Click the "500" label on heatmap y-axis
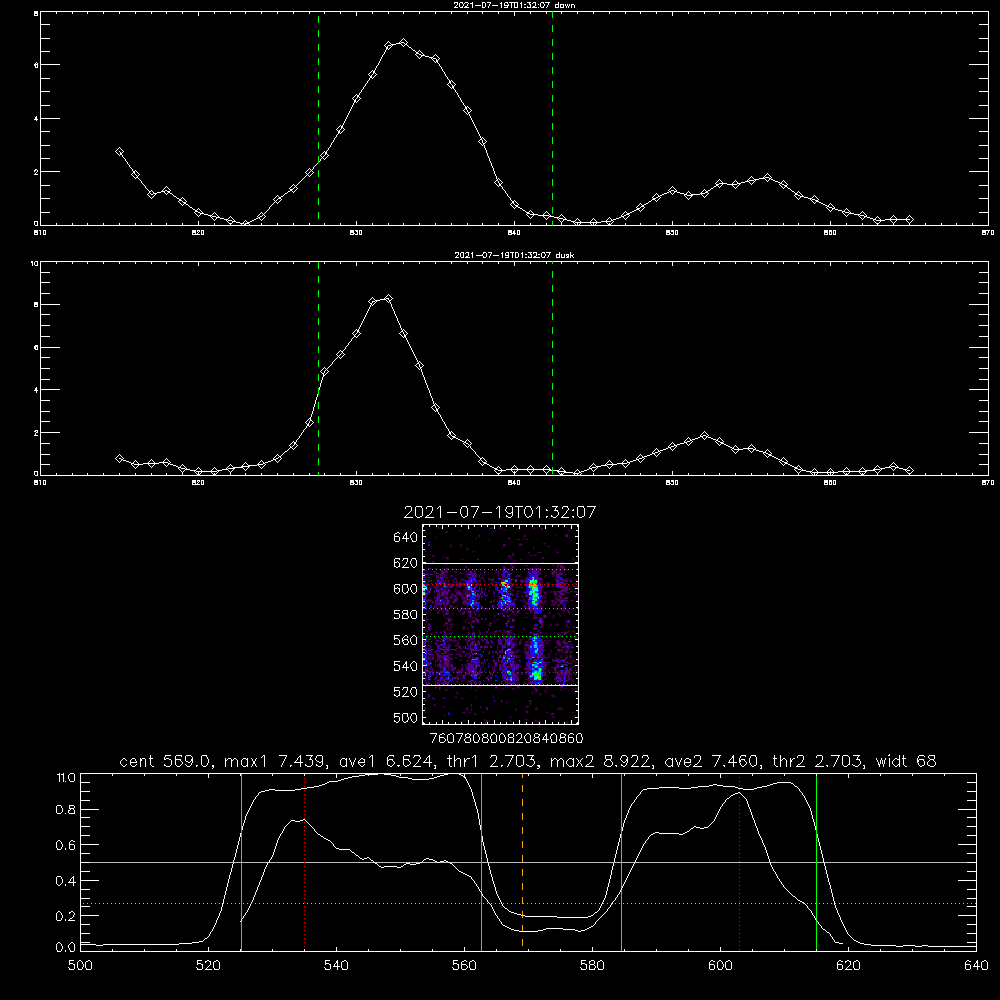Viewport: 1000px width, 1000px height. tap(405, 717)
